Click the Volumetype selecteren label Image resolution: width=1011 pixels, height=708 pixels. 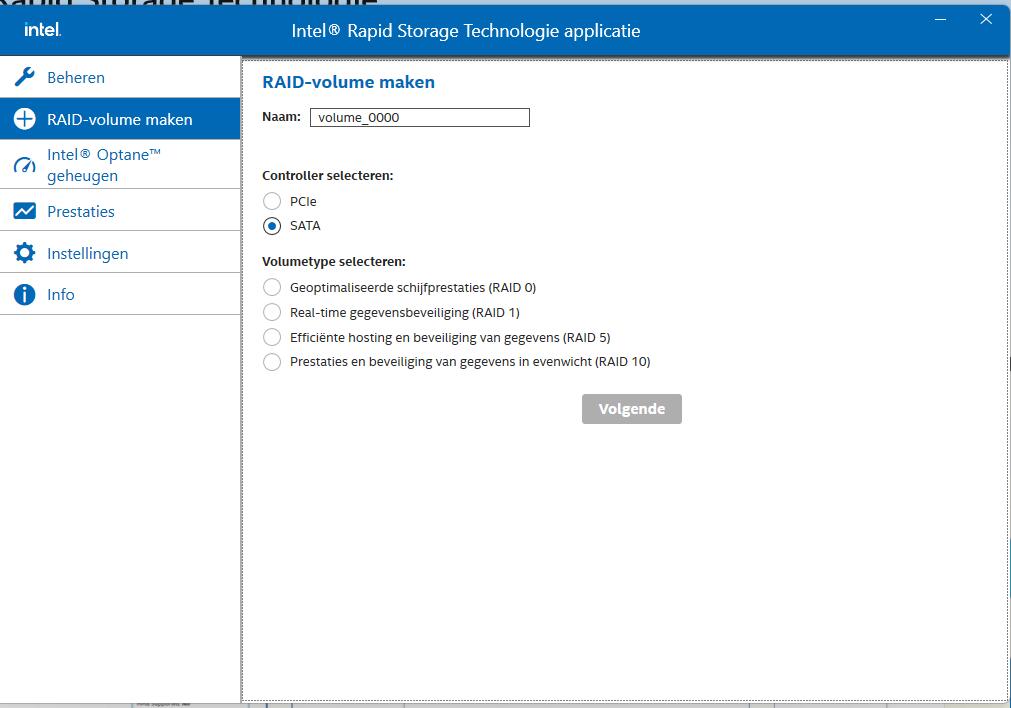tap(333, 262)
